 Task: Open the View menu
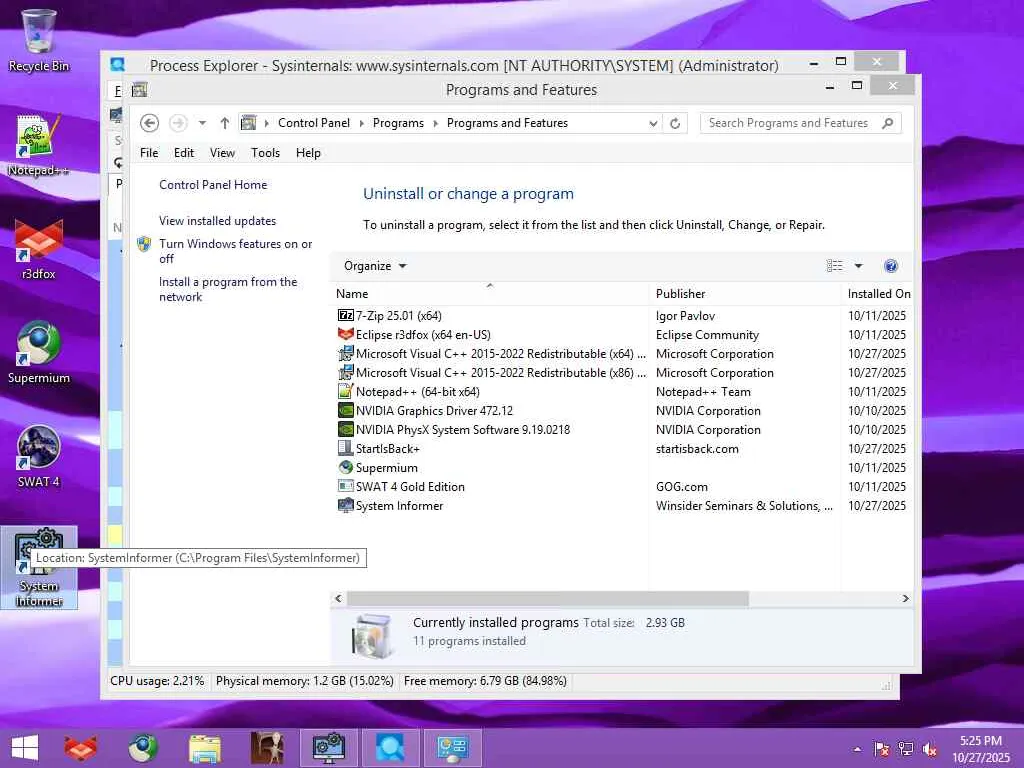(x=222, y=153)
